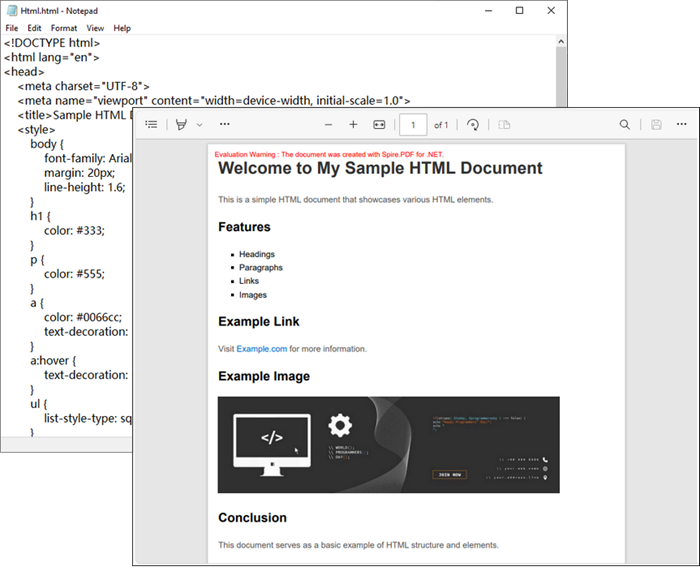Open the Edit menu in Notepad

(x=34, y=28)
